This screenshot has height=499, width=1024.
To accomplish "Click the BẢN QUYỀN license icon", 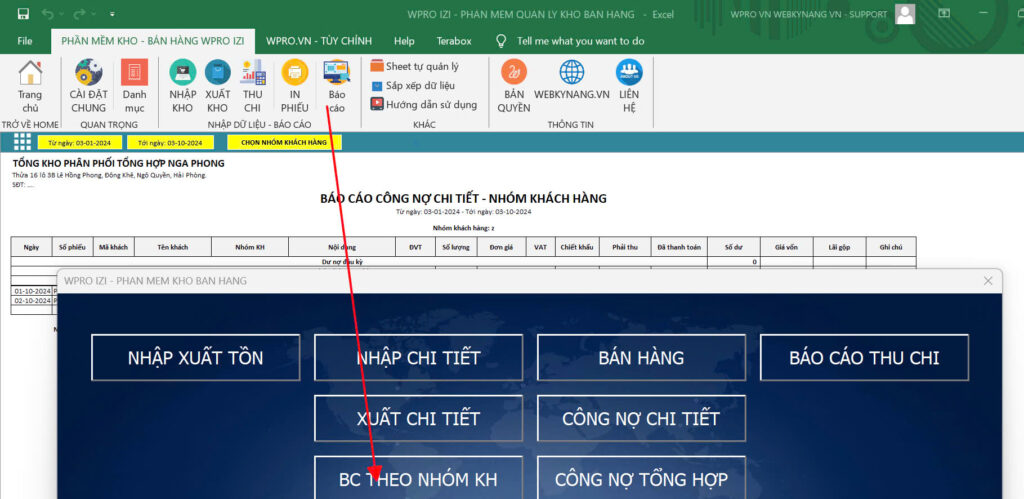I will [x=514, y=84].
